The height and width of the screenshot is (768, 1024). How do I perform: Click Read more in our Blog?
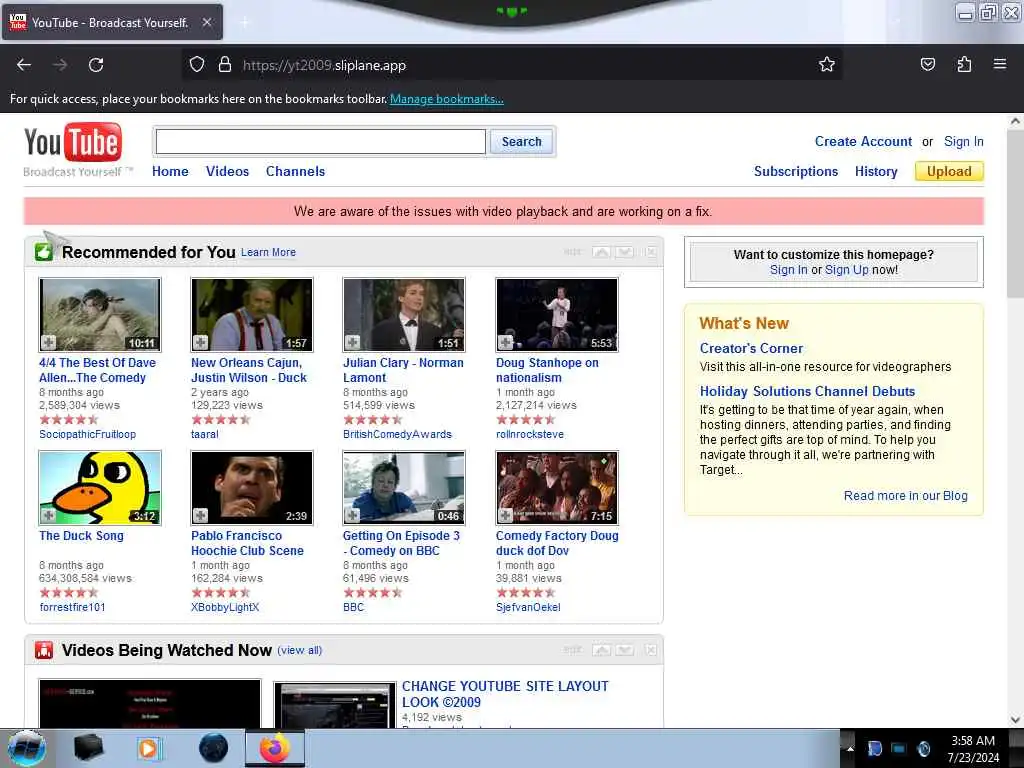905,496
